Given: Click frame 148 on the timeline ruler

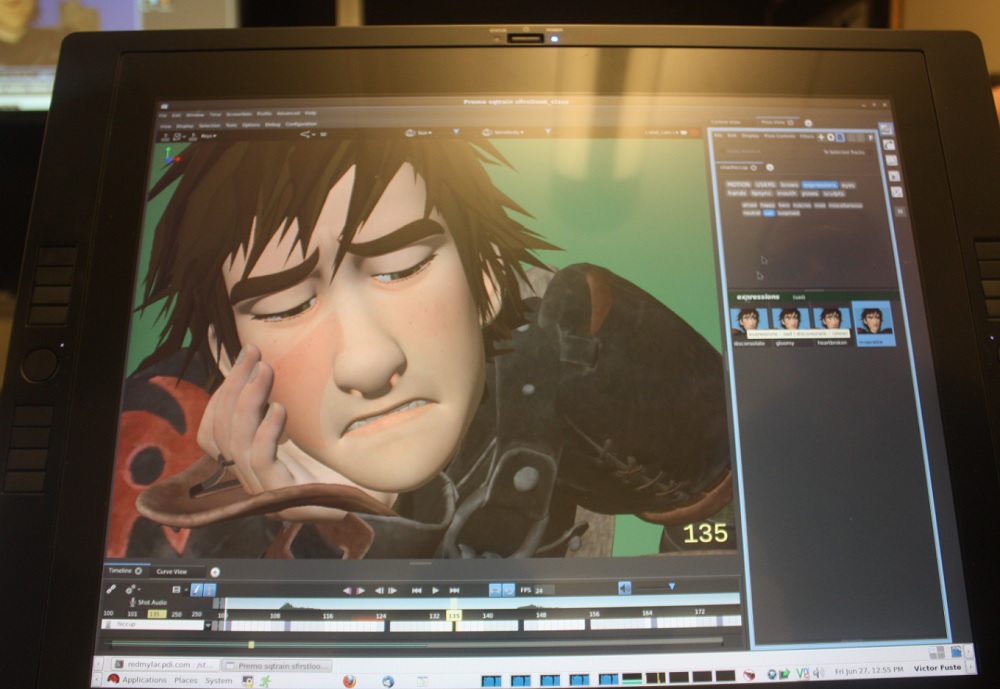Looking at the screenshot, I should pyautogui.click(x=541, y=614).
